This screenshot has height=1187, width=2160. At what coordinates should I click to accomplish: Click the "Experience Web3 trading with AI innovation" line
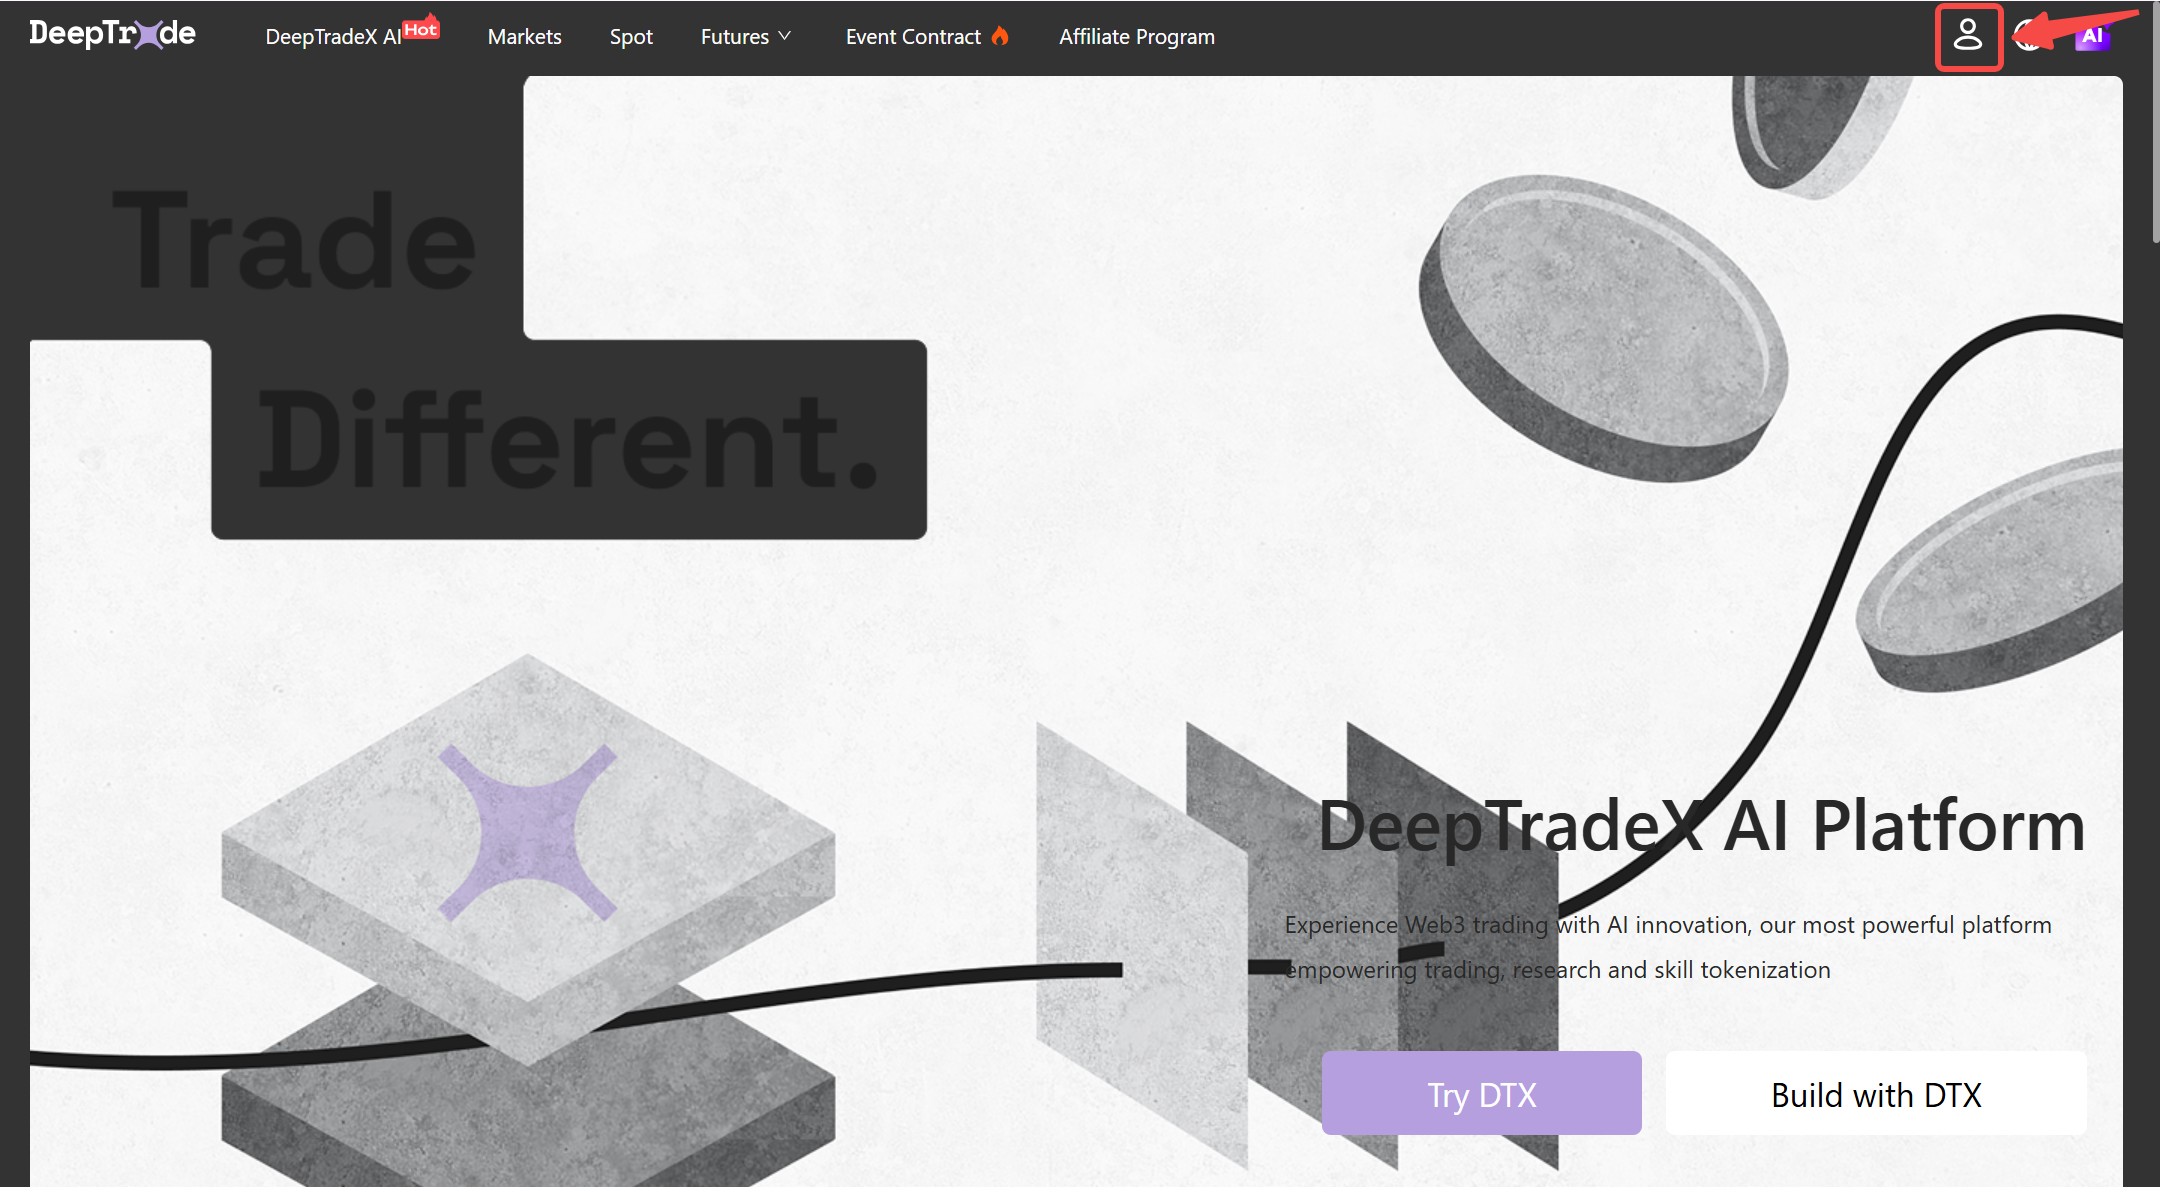[x=1668, y=925]
